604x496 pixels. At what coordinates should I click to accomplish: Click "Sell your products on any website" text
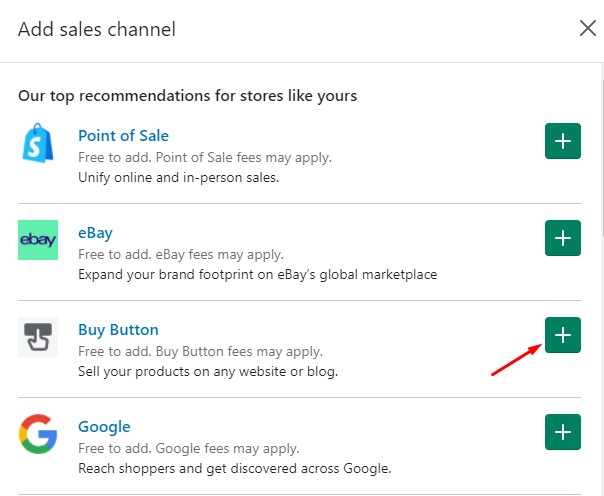(x=208, y=372)
